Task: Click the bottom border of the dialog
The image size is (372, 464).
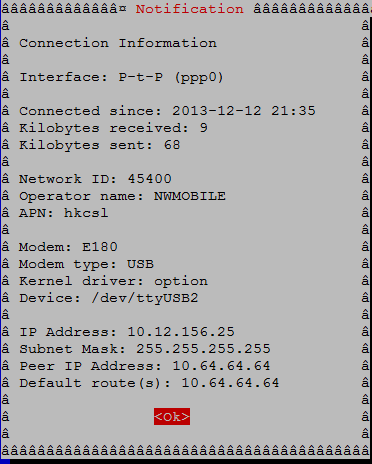Action: tap(186, 451)
